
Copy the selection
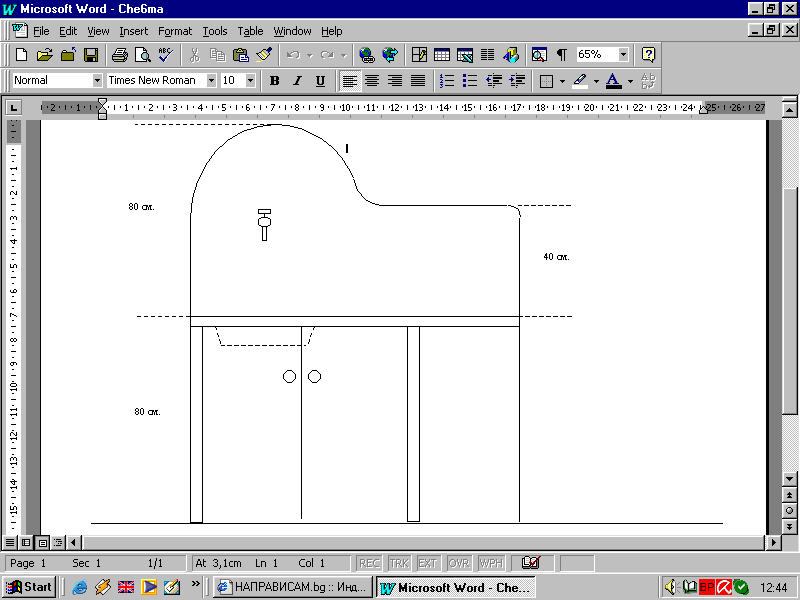pyautogui.click(x=217, y=55)
